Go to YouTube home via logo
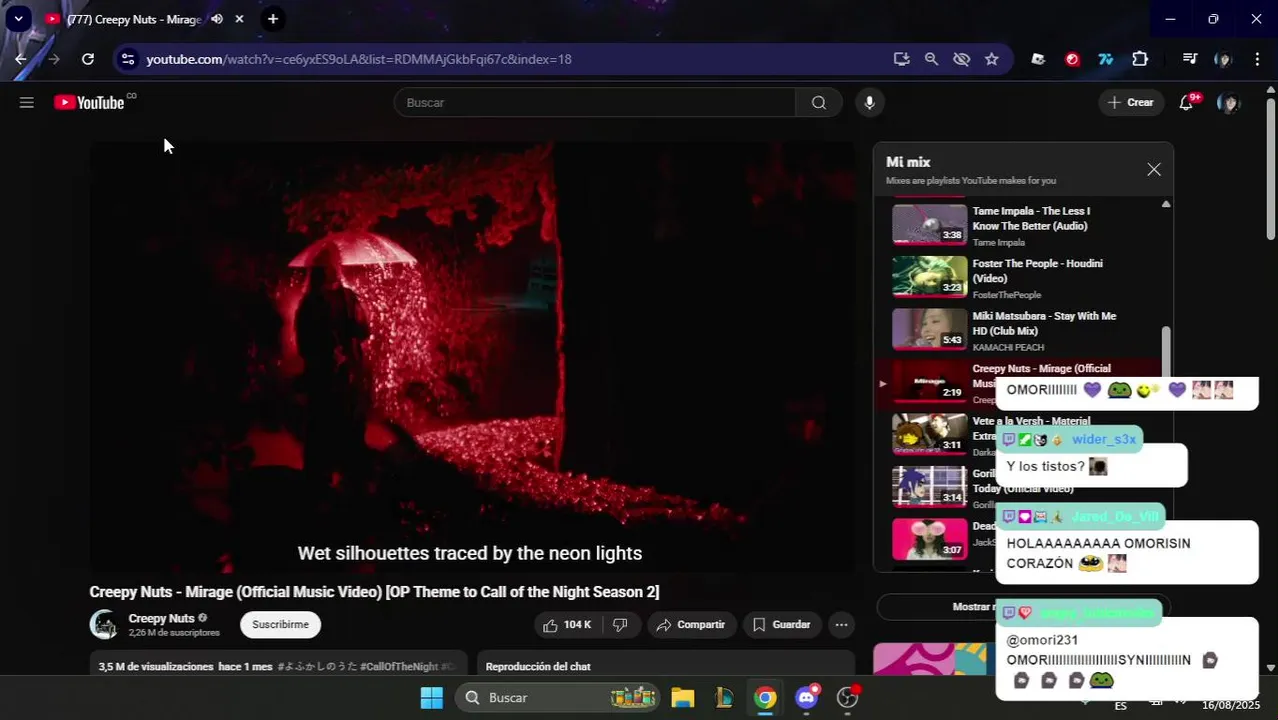The image size is (1278, 720). tap(89, 102)
